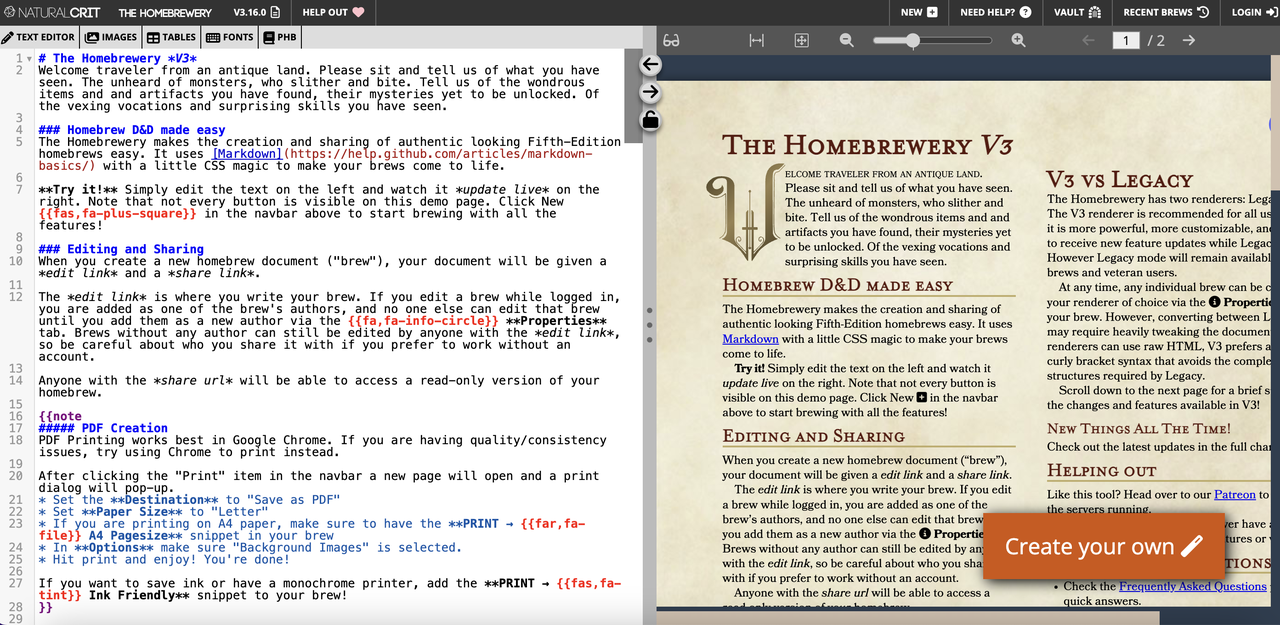Click the Vault dungeon icon
The image size is (1280, 625).
tap(1094, 12)
